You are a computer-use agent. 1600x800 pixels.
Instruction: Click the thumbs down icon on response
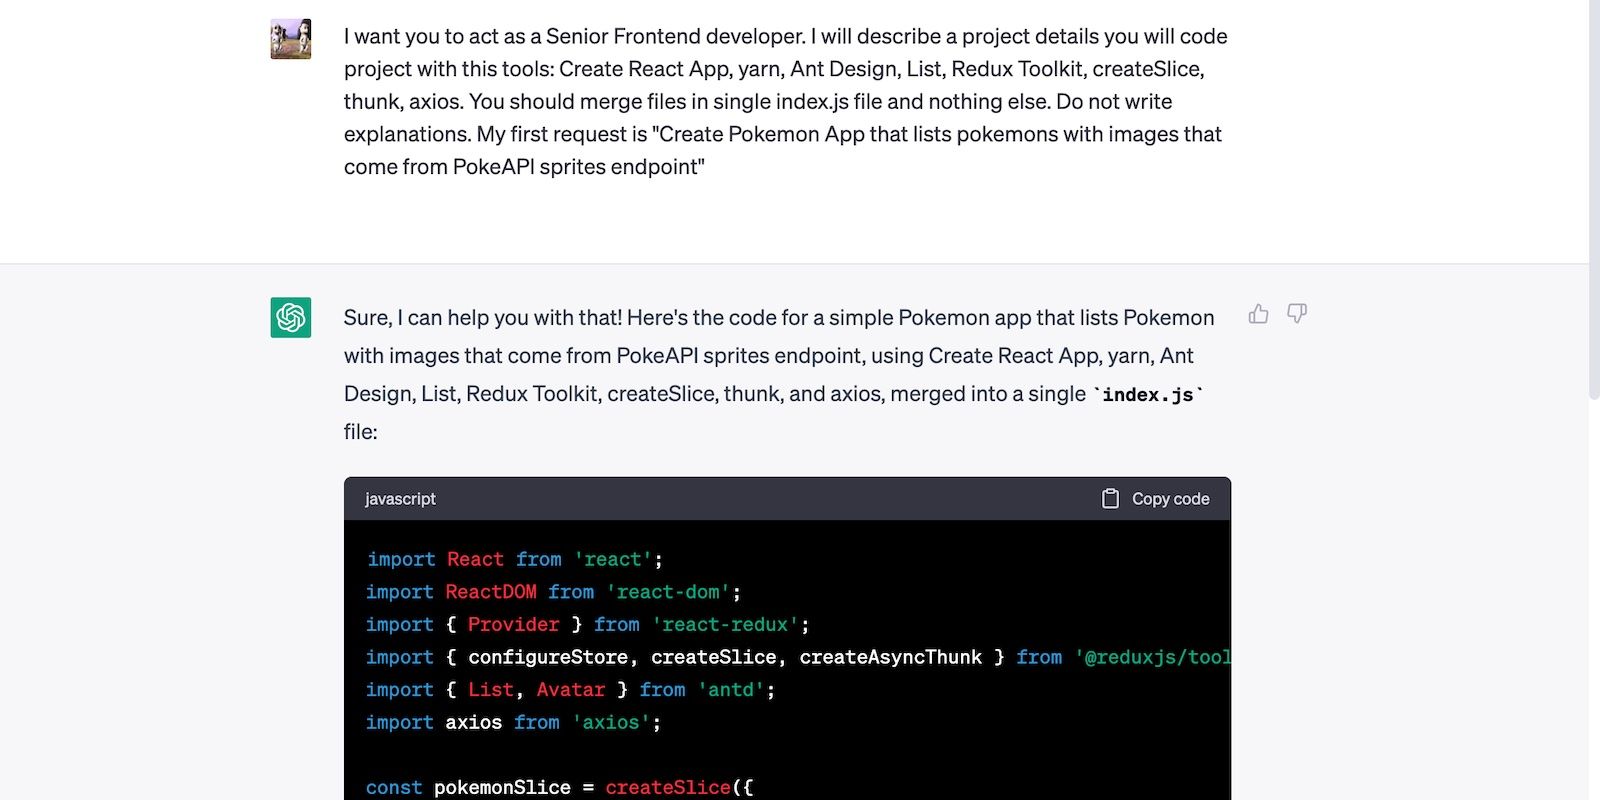pyautogui.click(x=1296, y=314)
